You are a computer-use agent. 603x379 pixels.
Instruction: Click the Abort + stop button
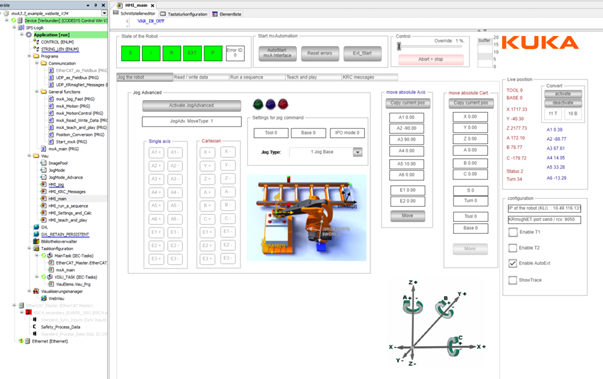tap(431, 59)
